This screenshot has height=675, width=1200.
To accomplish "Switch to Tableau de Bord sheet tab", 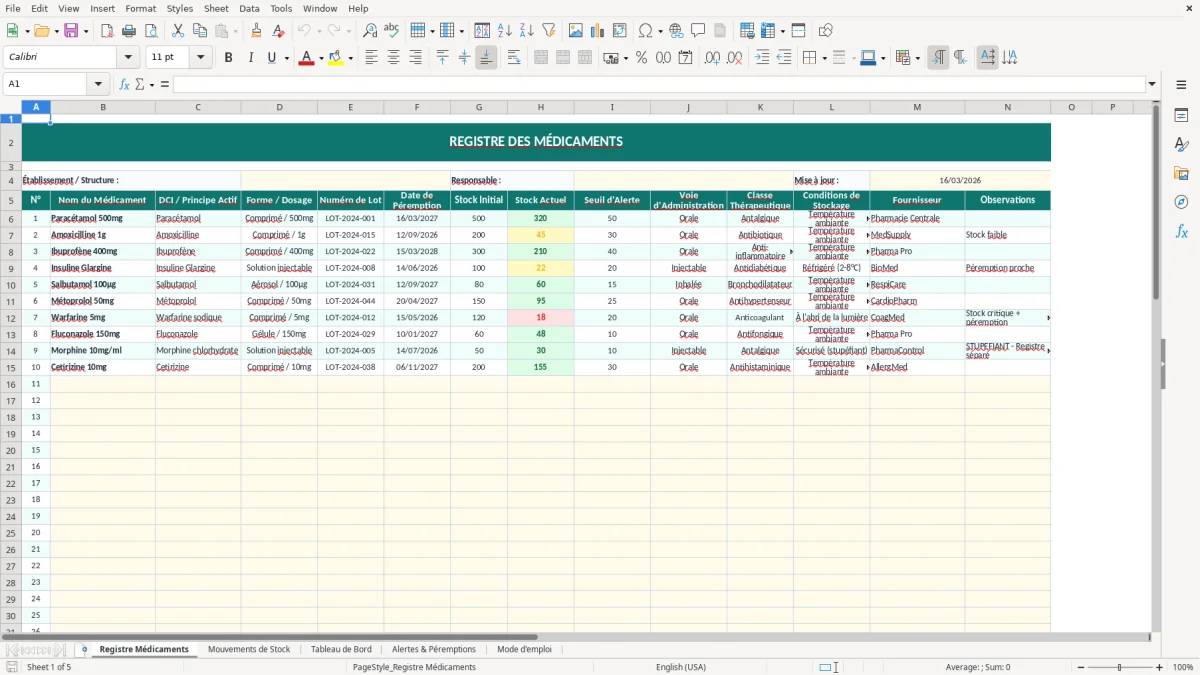I will [x=341, y=649].
